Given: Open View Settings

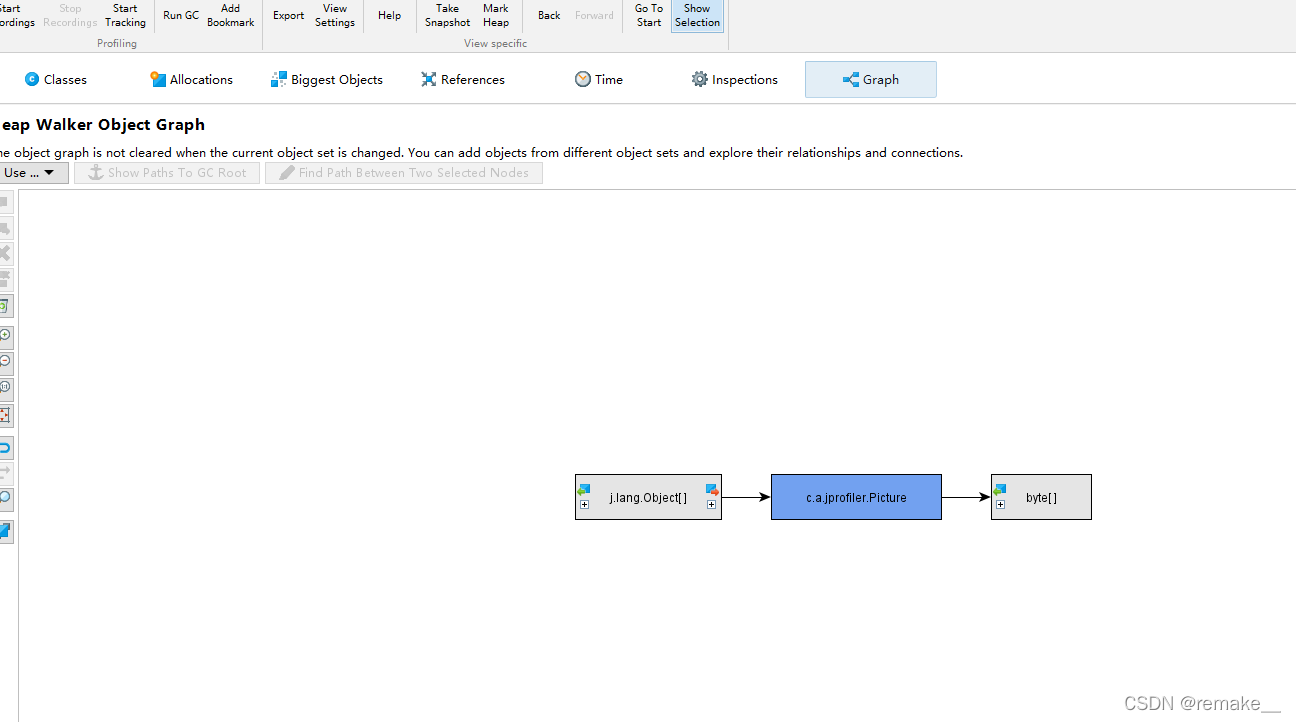Looking at the screenshot, I should coord(335,15).
